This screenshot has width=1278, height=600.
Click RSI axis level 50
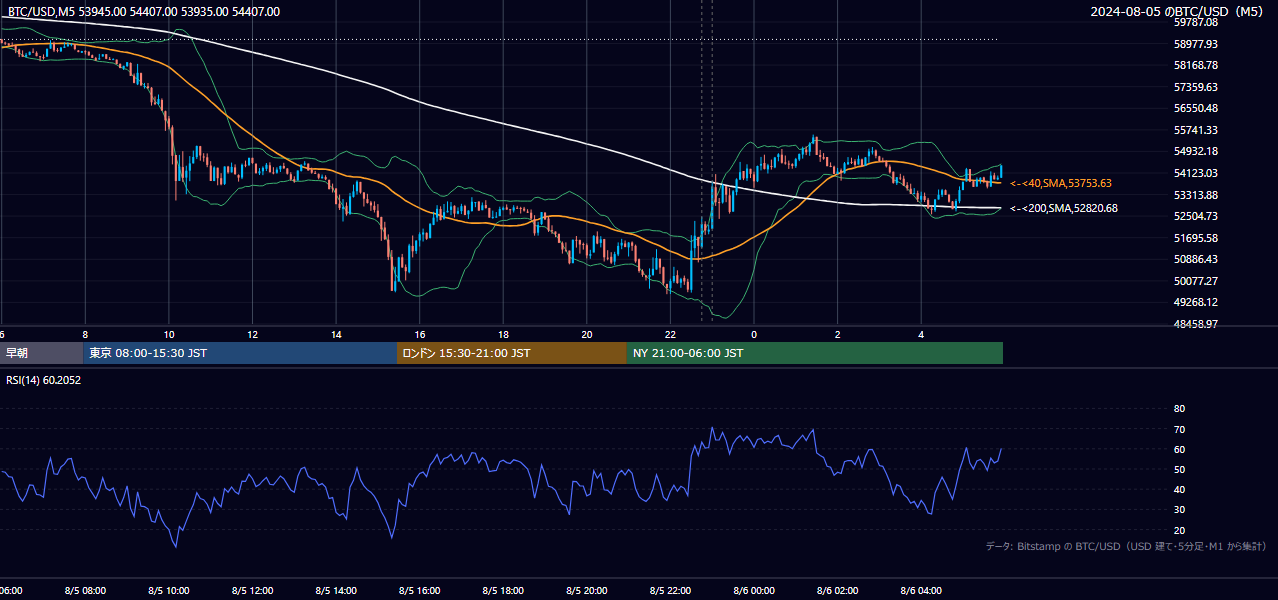click(1179, 469)
